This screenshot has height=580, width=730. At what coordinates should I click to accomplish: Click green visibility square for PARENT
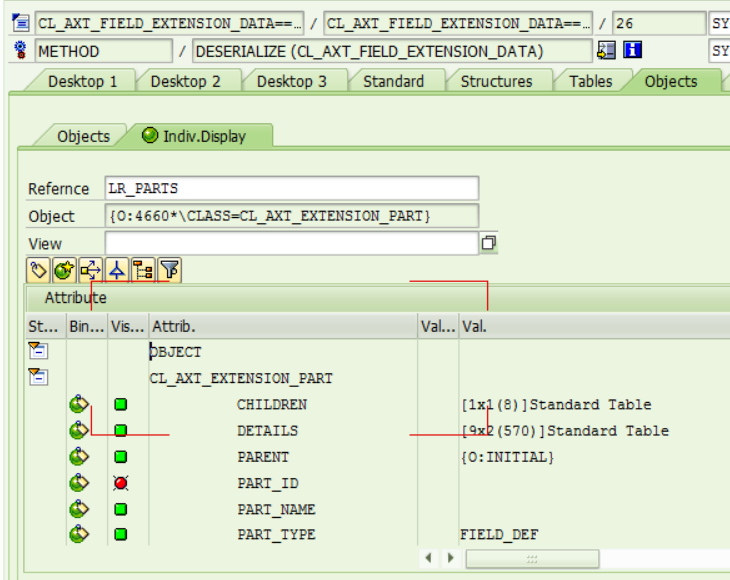coord(121,457)
